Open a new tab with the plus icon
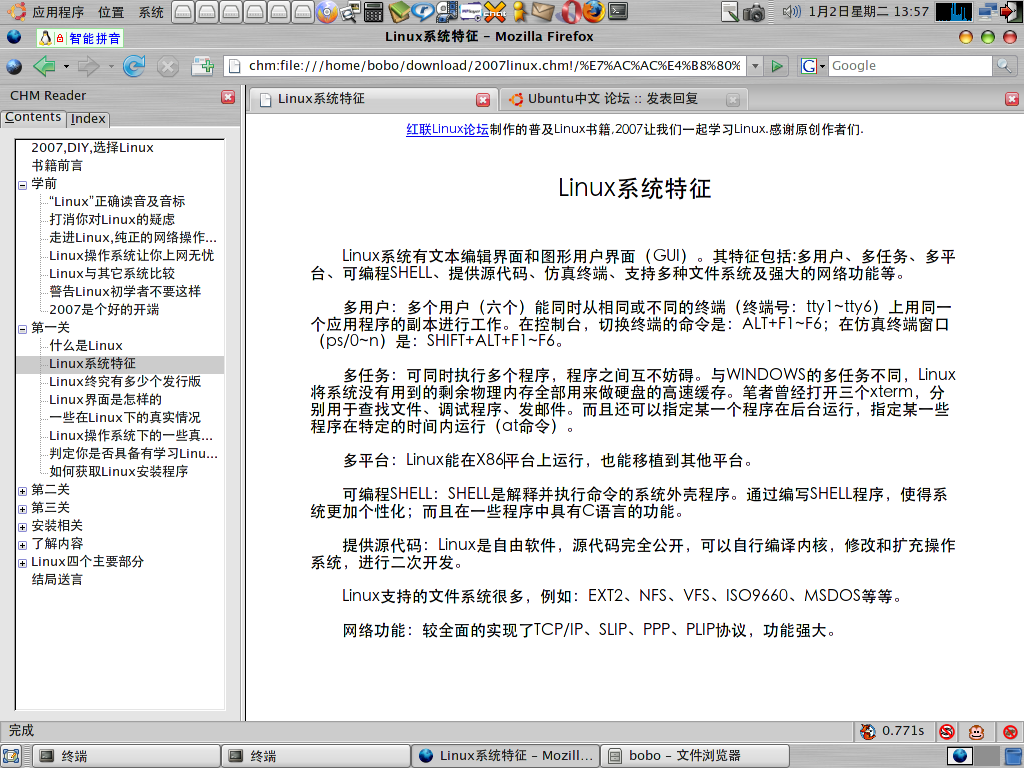This screenshot has width=1024, height=768. point(202,66)
